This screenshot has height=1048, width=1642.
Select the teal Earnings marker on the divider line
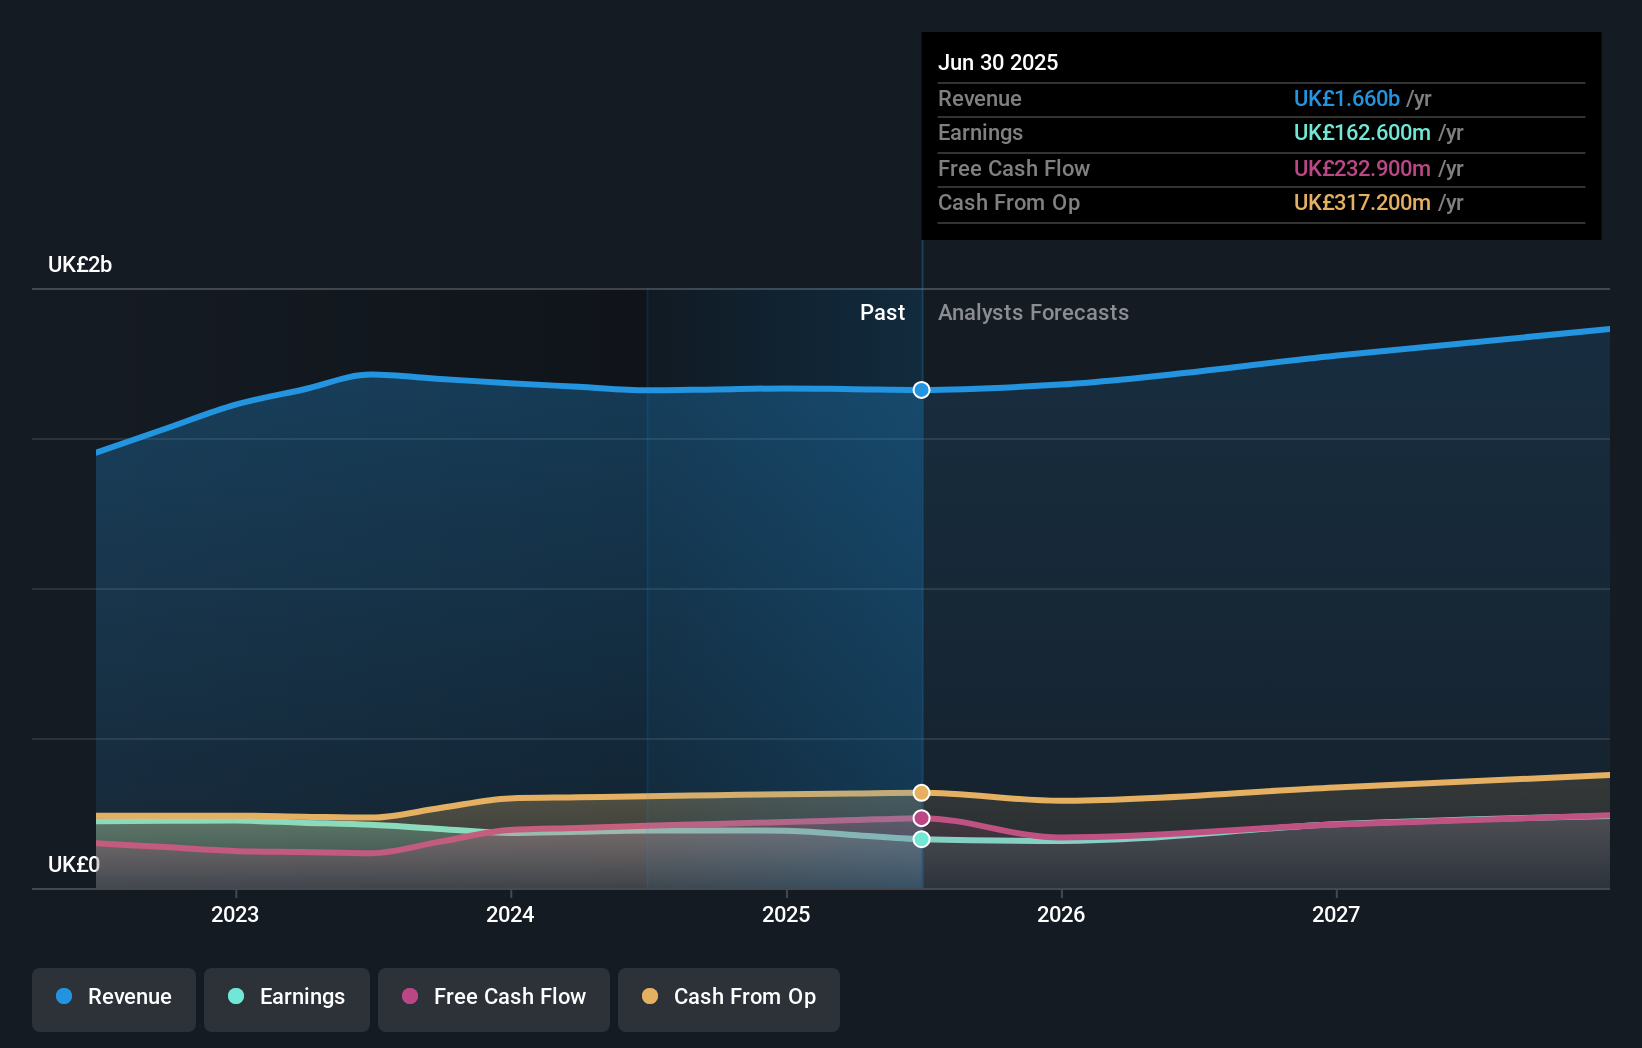point(921,839)
